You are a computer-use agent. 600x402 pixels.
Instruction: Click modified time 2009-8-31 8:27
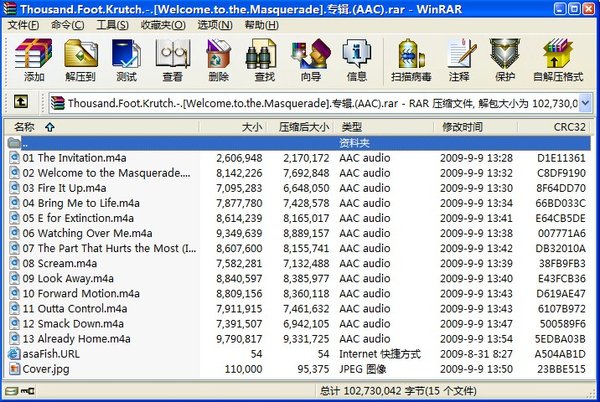[x=476, y=354]
